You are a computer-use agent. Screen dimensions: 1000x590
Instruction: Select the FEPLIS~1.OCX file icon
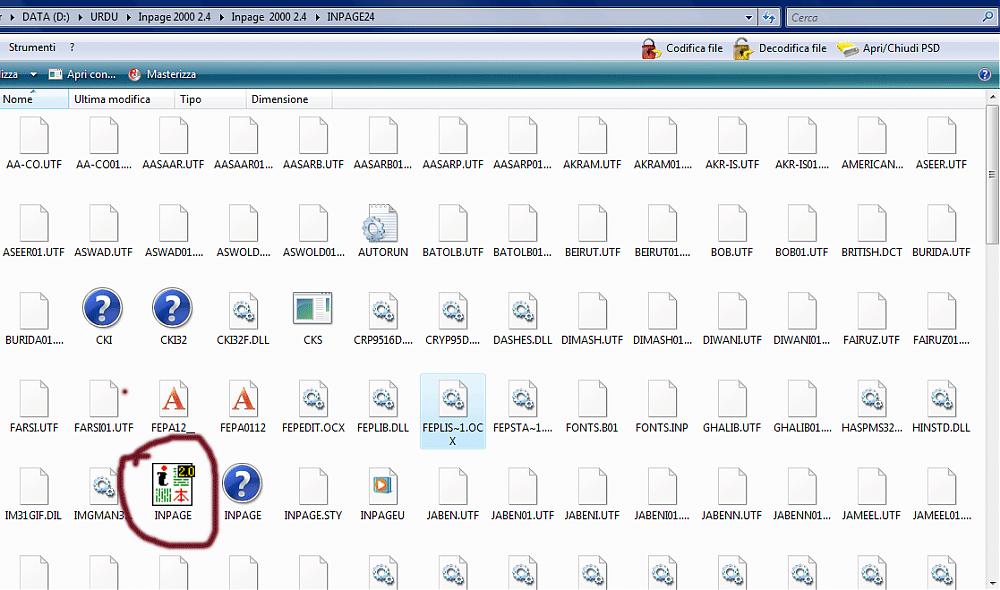point(453,397)
